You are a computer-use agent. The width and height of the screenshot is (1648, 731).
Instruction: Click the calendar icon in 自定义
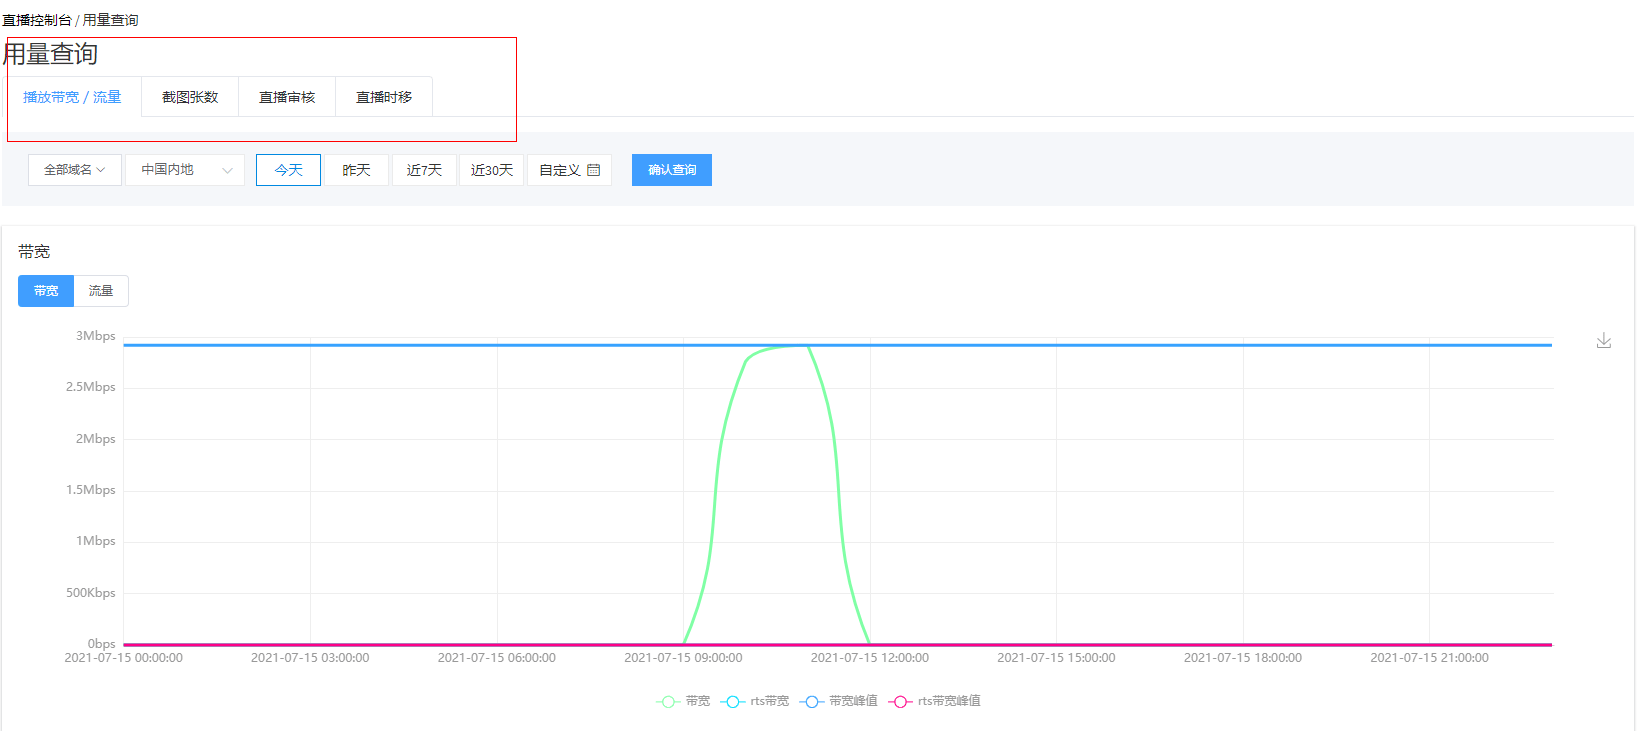(594, 170)
